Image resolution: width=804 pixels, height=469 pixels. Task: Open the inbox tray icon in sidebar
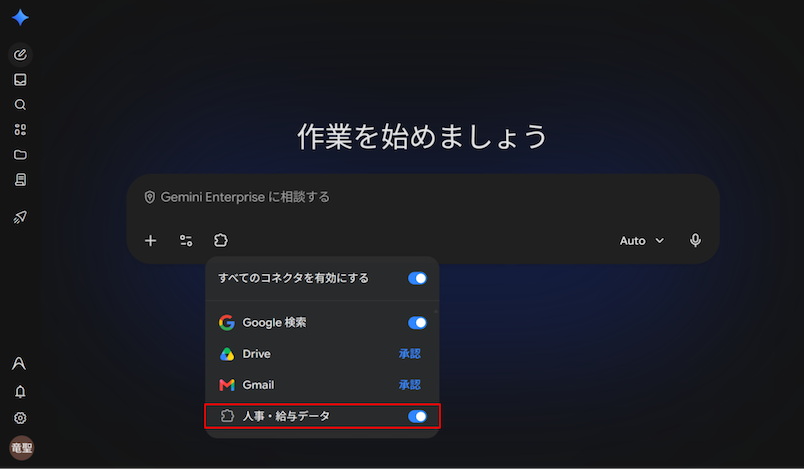20,79
